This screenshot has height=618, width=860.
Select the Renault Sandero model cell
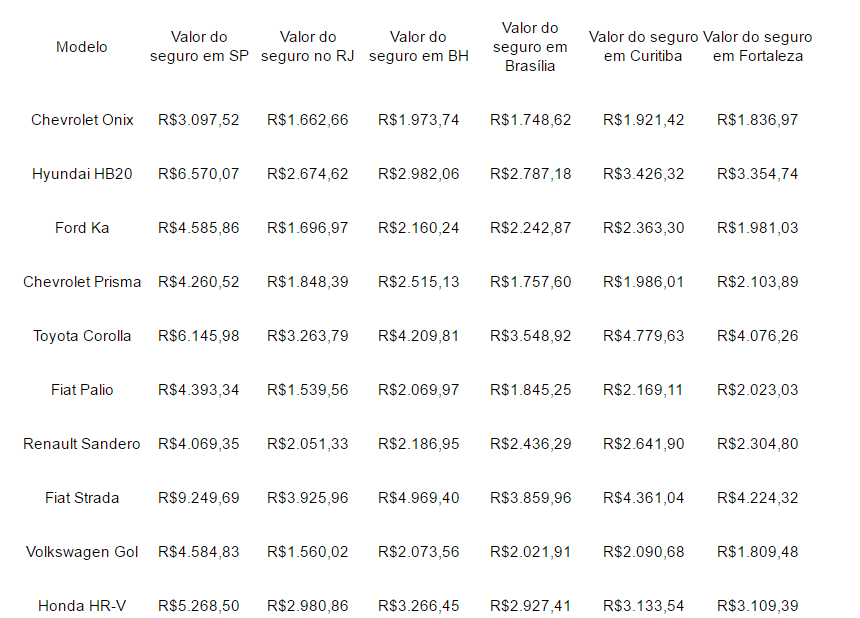tap(82, 444)
